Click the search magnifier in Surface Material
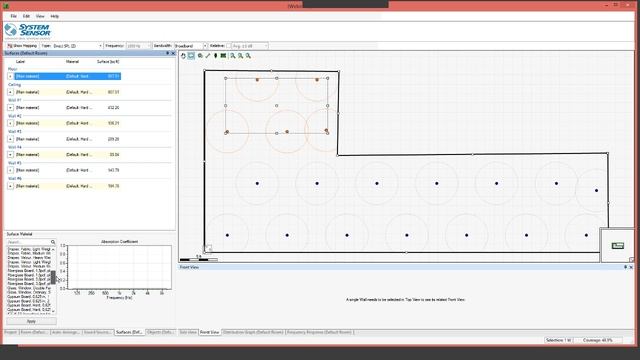 [53, 242]
